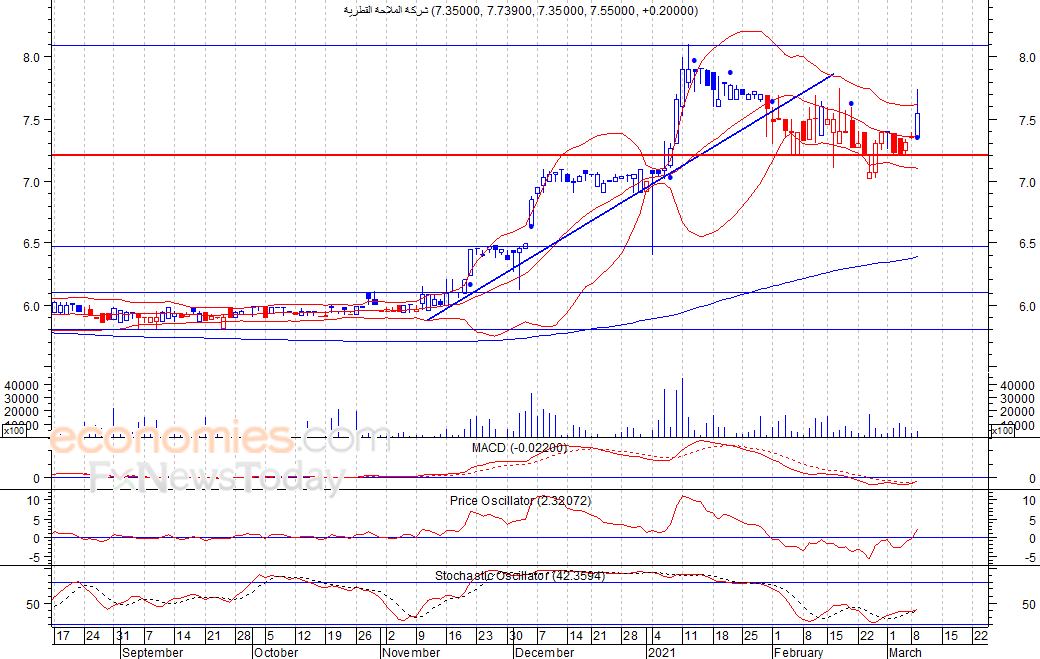
Task: Click the tallest volume bar in January 2021
Action: click(x=682, y=407)
